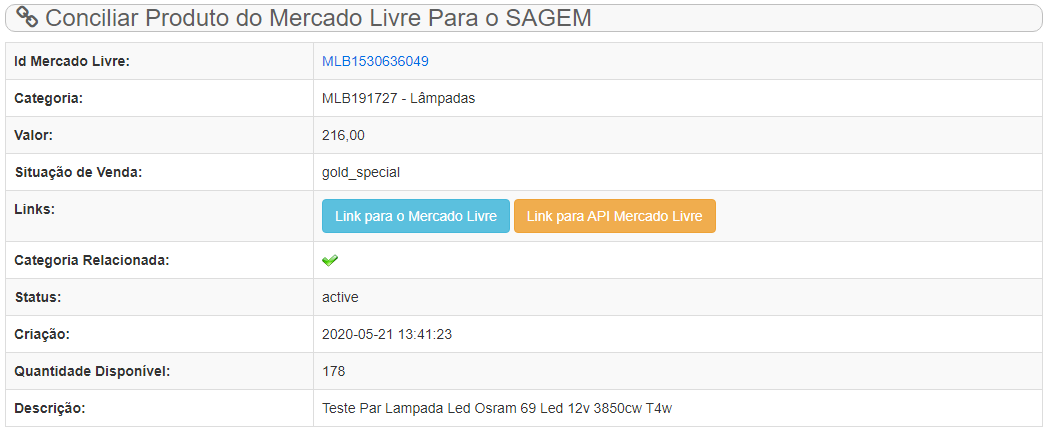1050x436 pixels.
Task: Click the page title Conciliar Produto do Mercado Livre
Action: pyautogui.click(x=319, y=18)
